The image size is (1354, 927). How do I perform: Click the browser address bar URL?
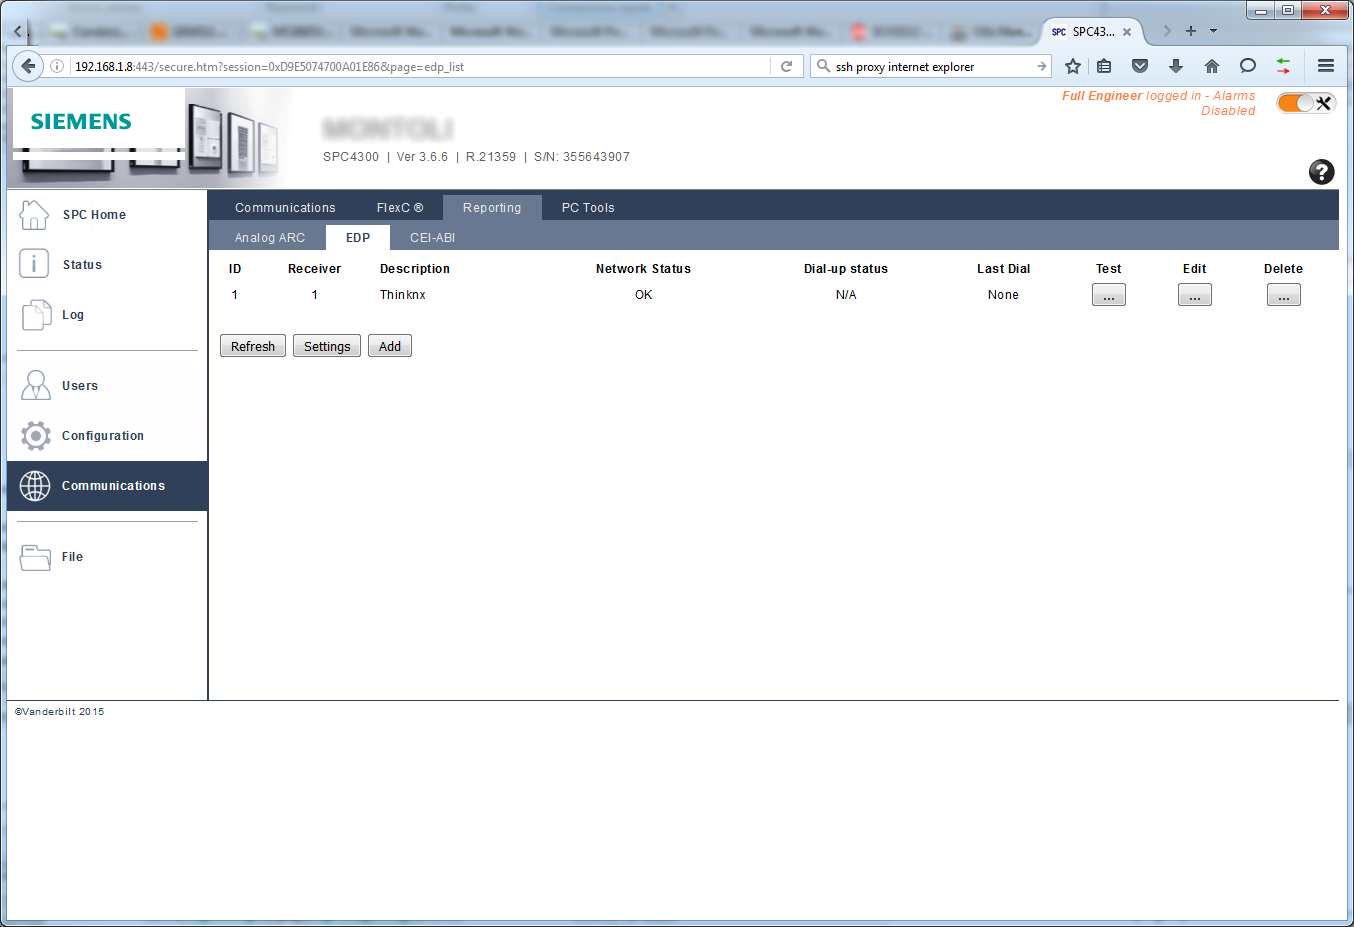400,67
